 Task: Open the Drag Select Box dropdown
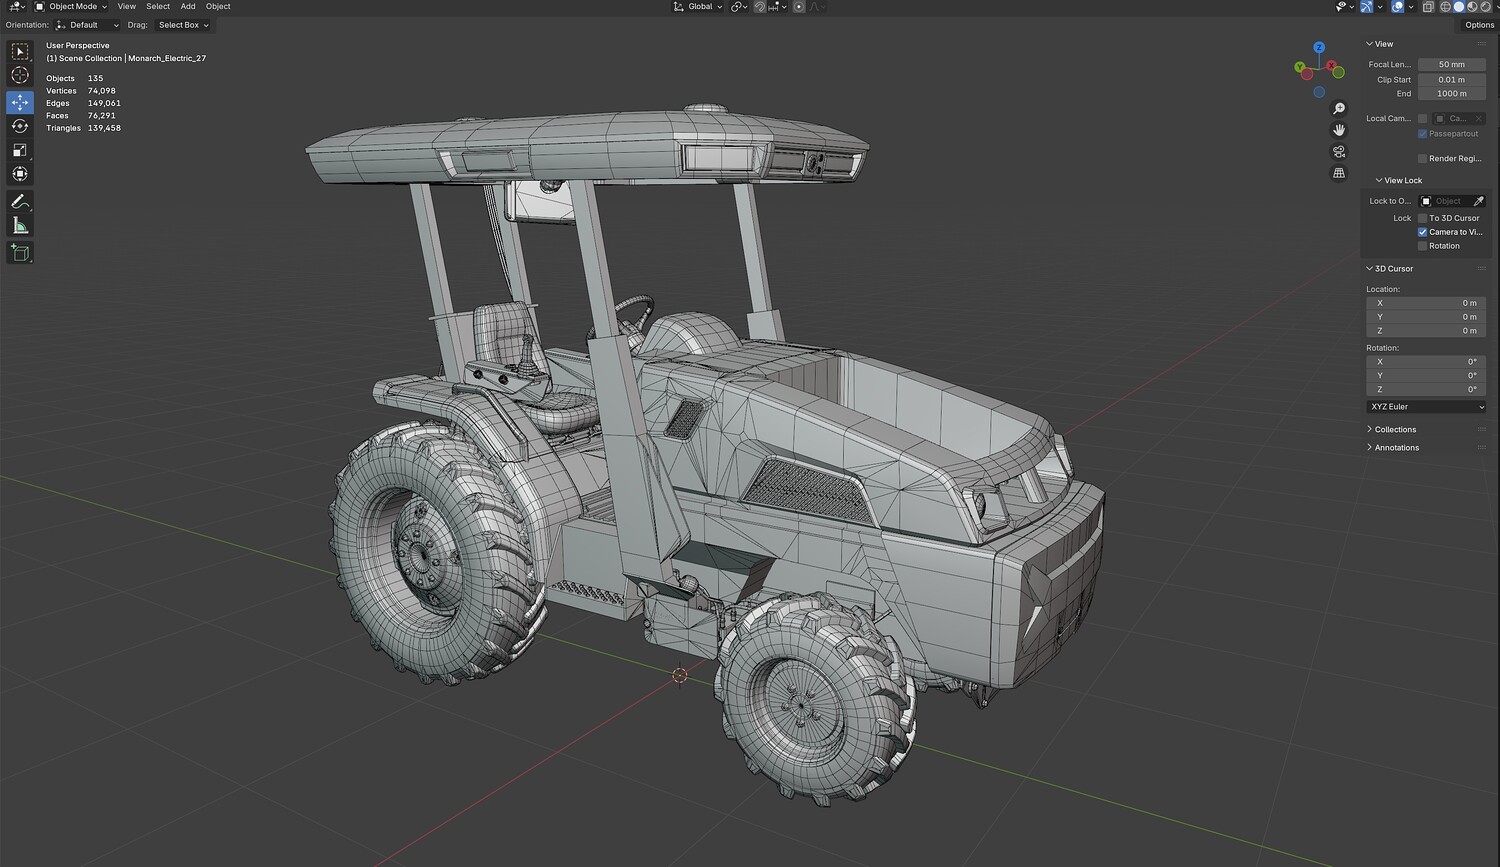coord(182,25)
